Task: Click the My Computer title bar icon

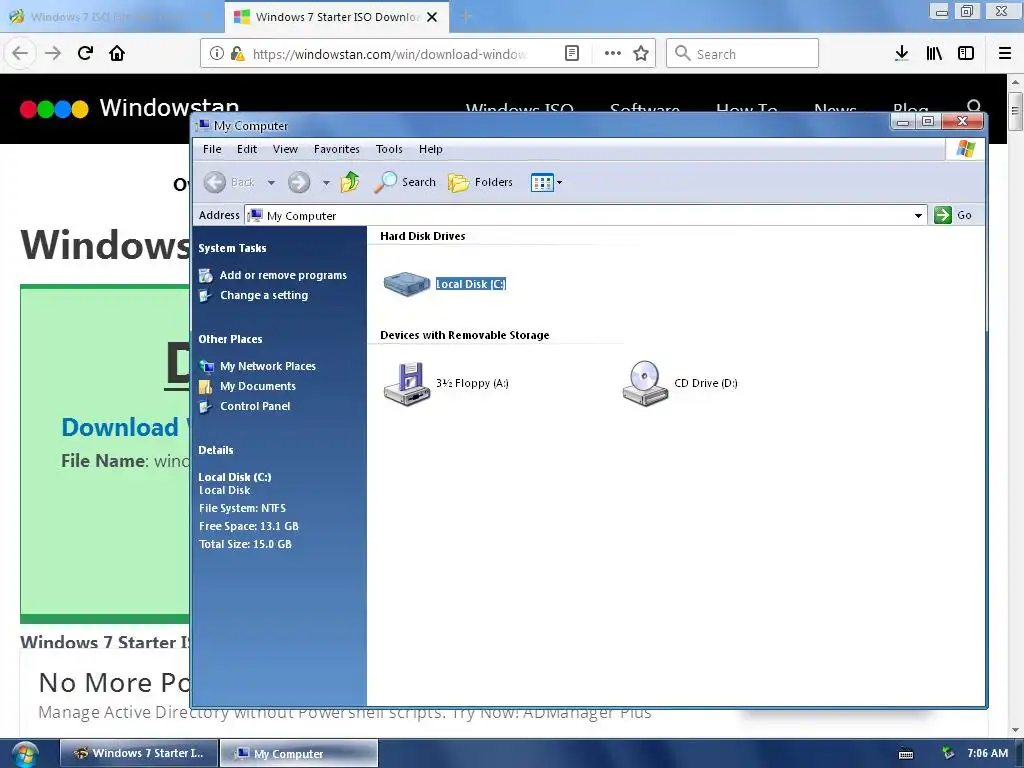Action: (204, 125)
